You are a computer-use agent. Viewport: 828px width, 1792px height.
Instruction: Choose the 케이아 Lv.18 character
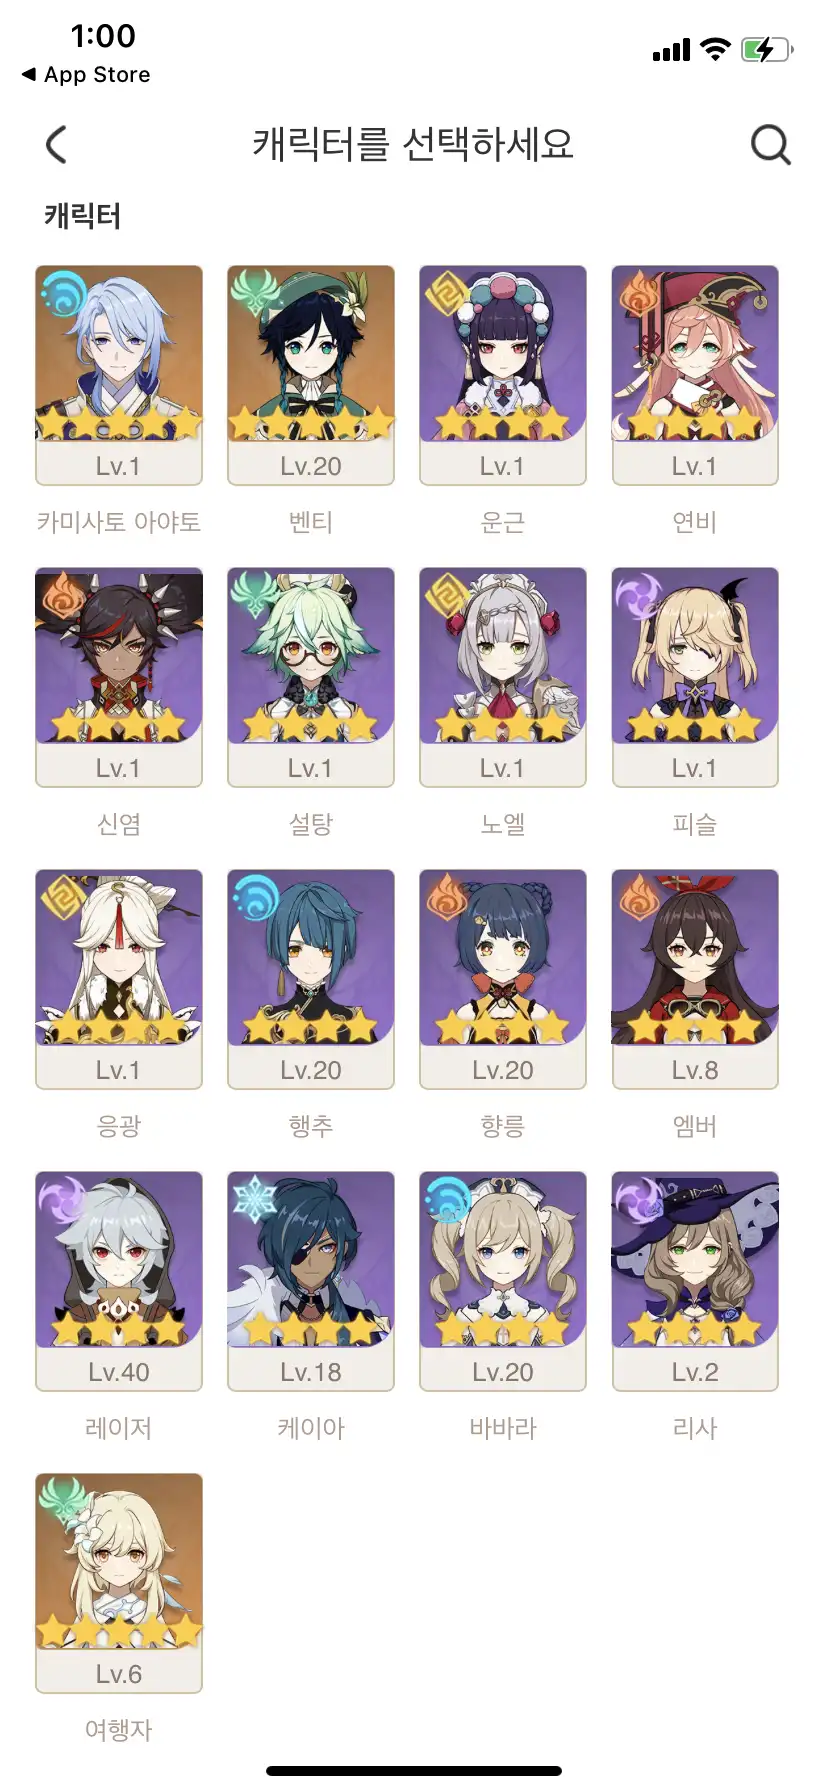click(311, 1281)
